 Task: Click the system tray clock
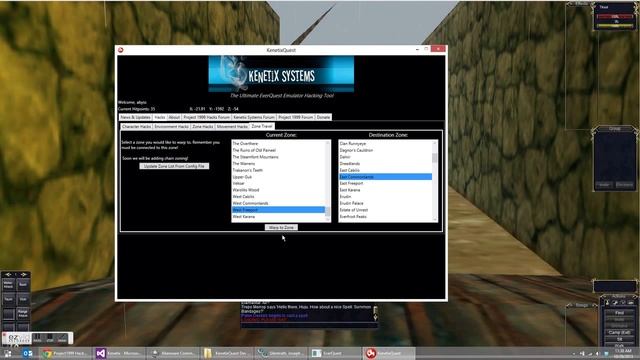622,353
